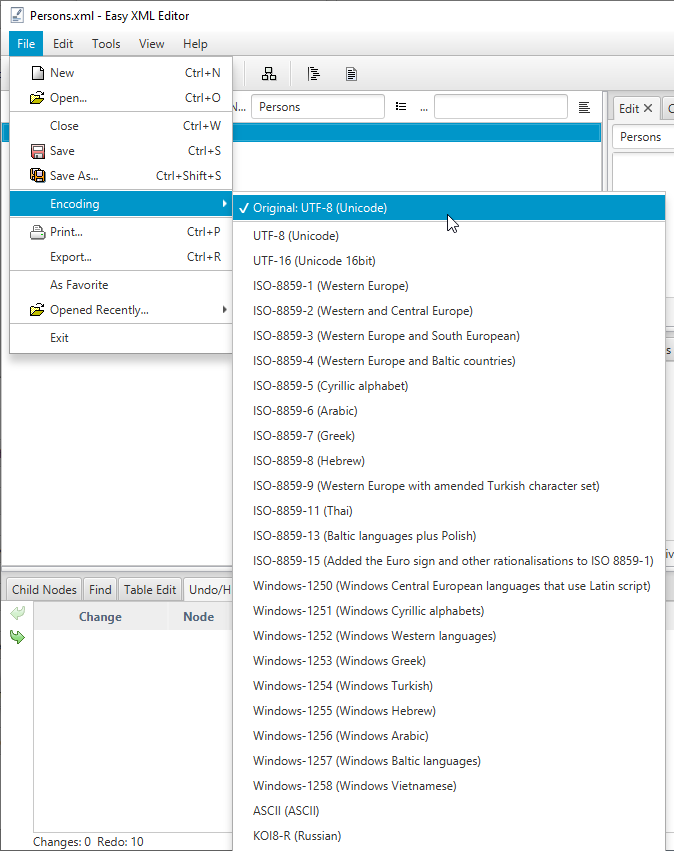The width and height of the screenshot is (674, 851).
Task: Select Windows-1251 Cyrillic alphabets encoding
Action: pos(449,611)
